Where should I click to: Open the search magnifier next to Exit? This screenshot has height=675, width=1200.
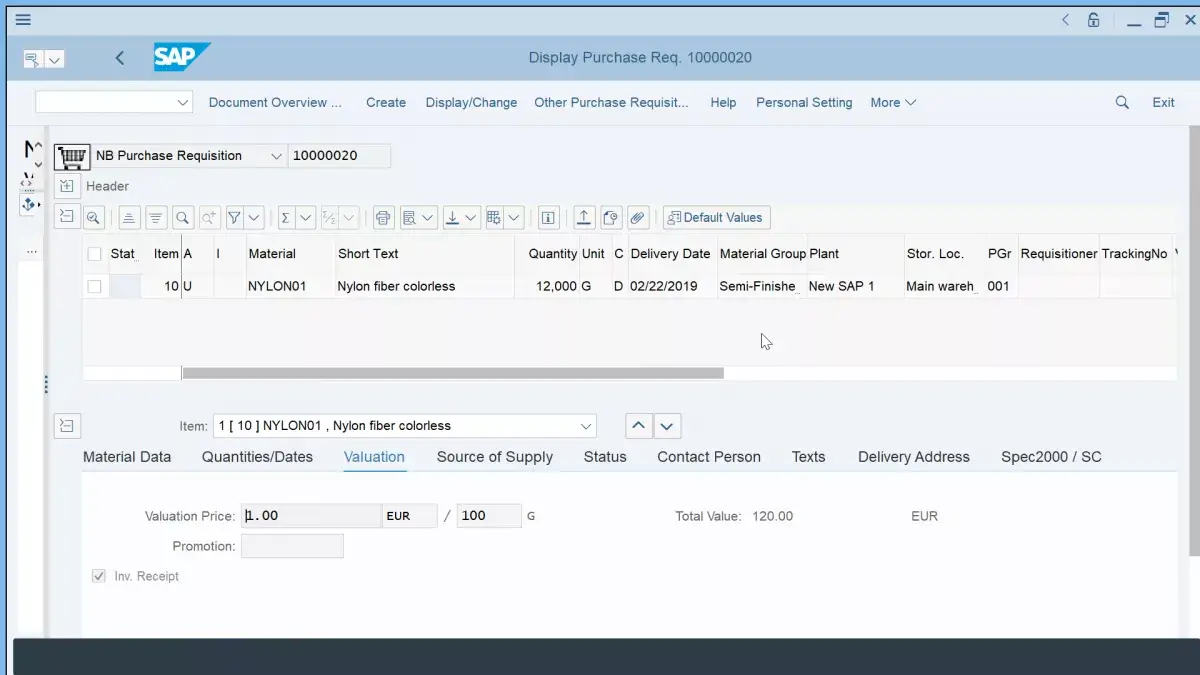(x=1122, y=102)
